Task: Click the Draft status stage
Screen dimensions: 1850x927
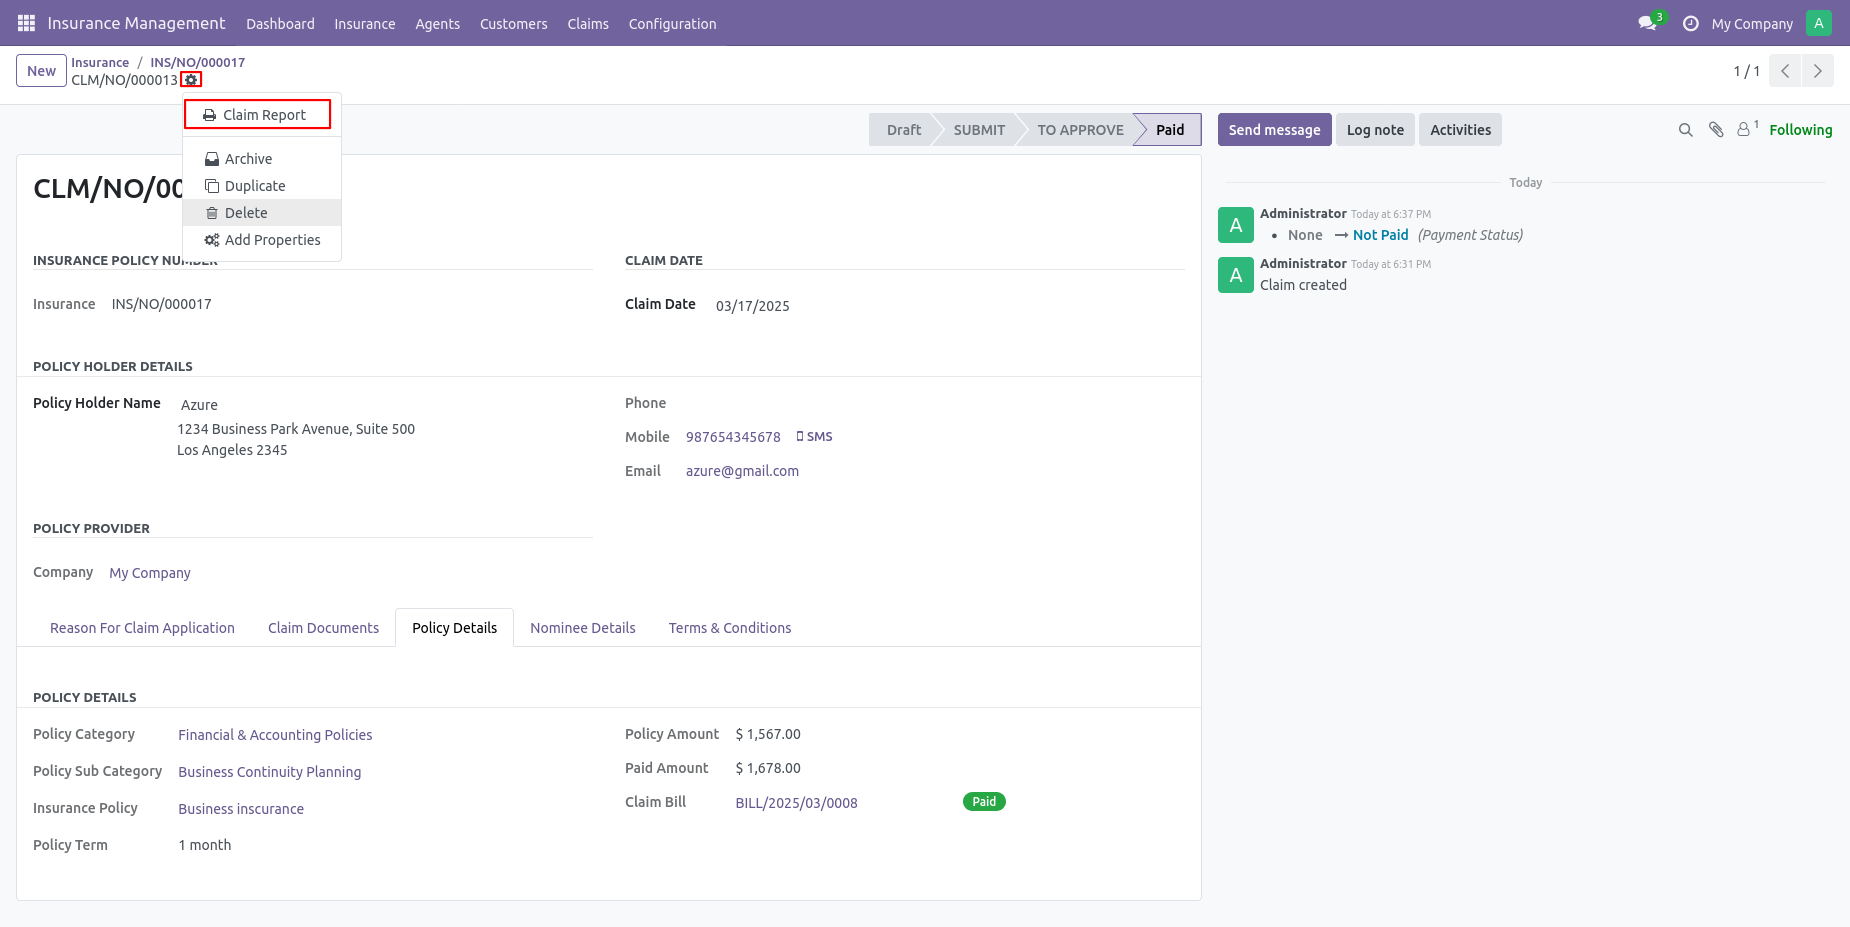Action: [903, 130]
